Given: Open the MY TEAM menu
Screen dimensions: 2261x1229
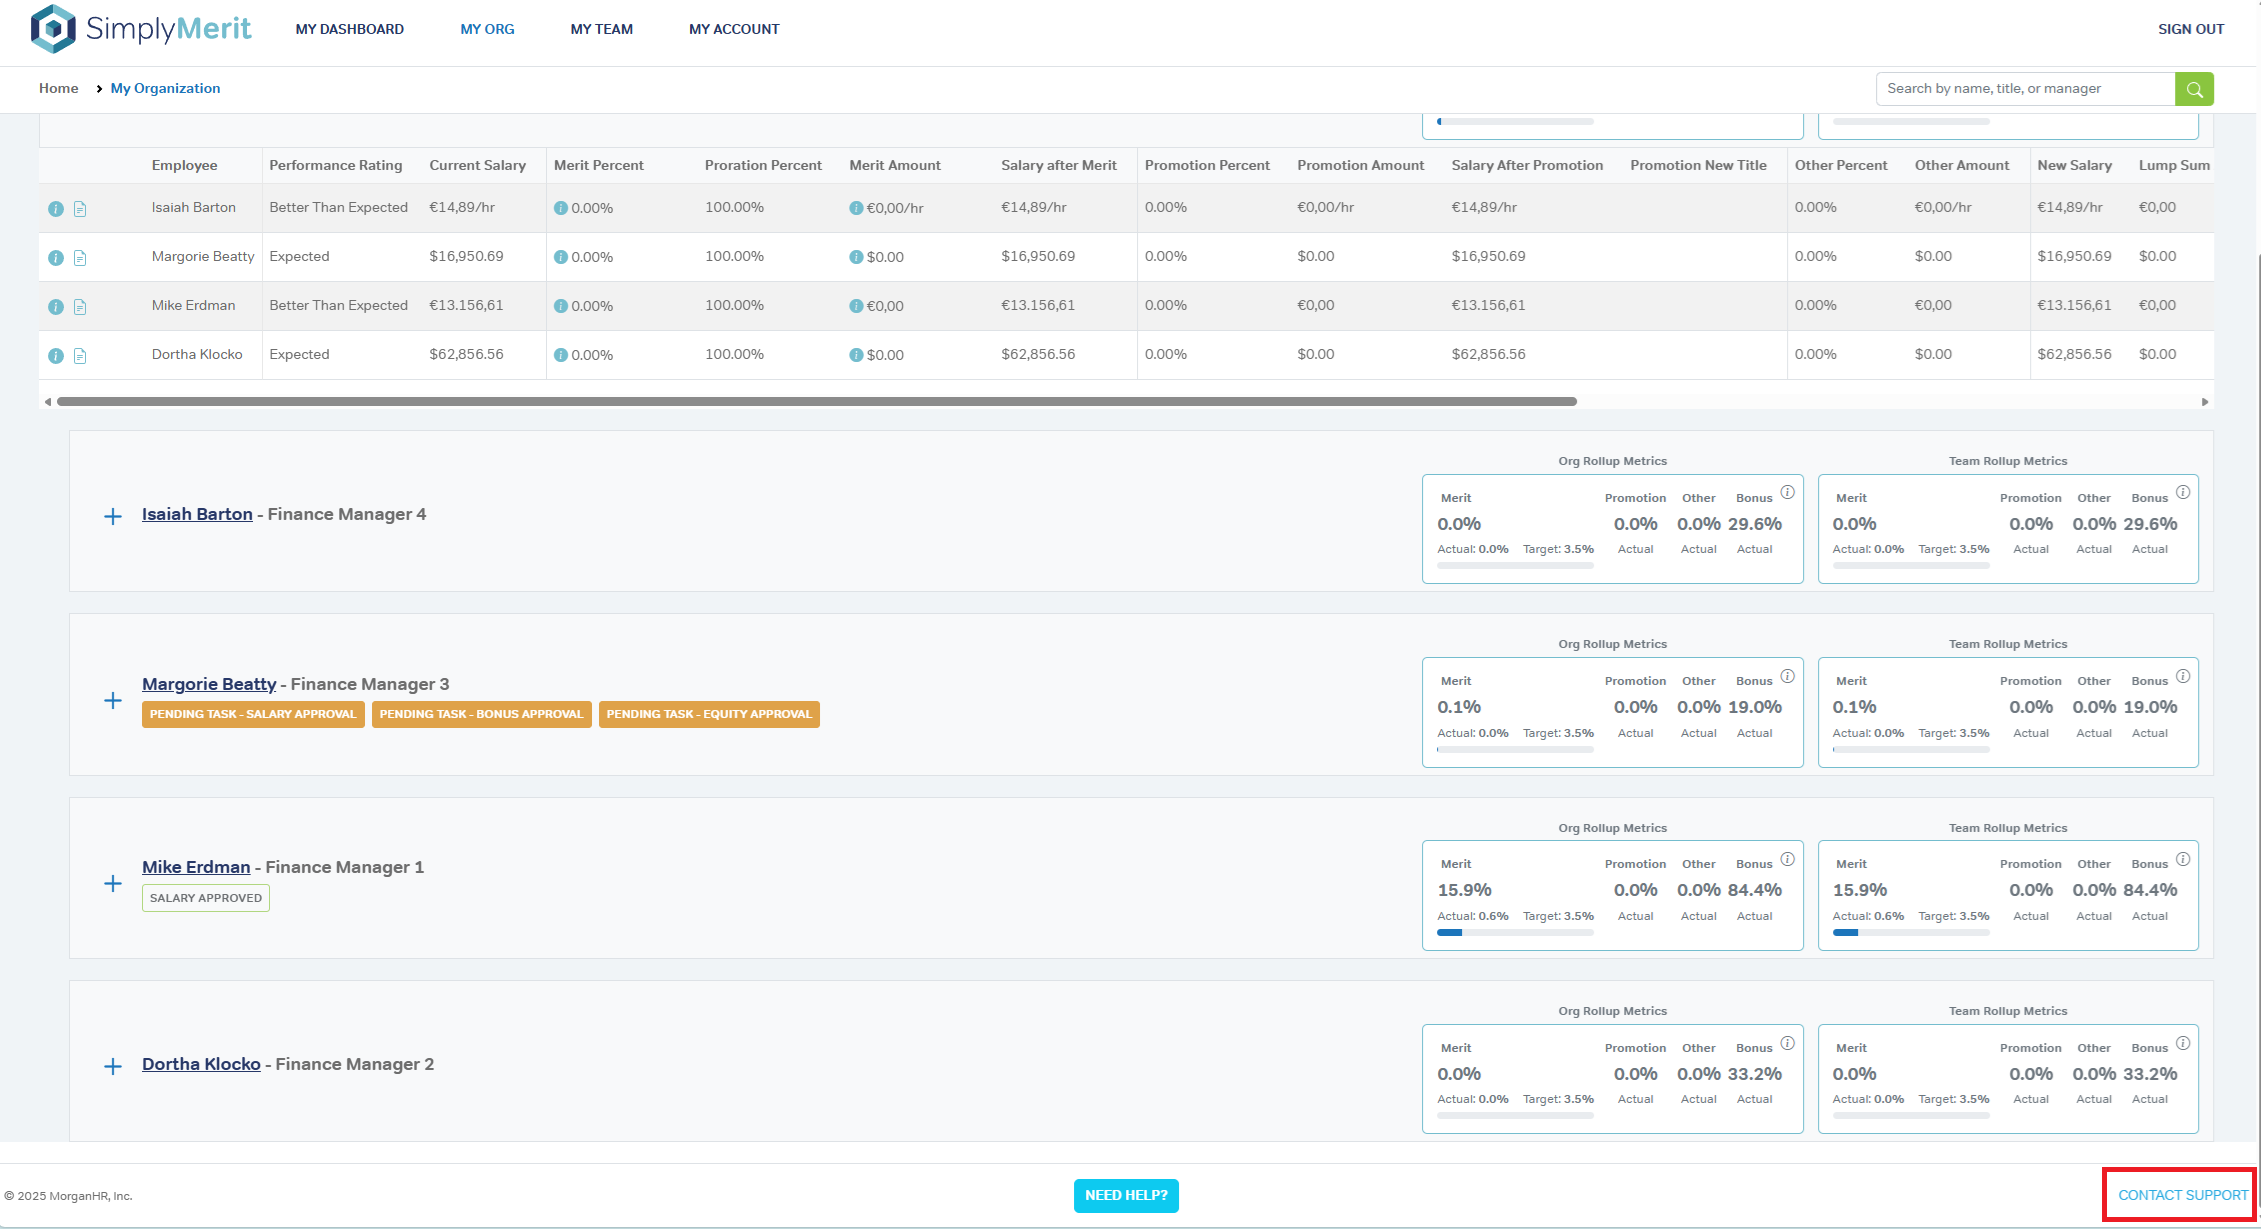Looking at the screenshot, I should point(601,29).
